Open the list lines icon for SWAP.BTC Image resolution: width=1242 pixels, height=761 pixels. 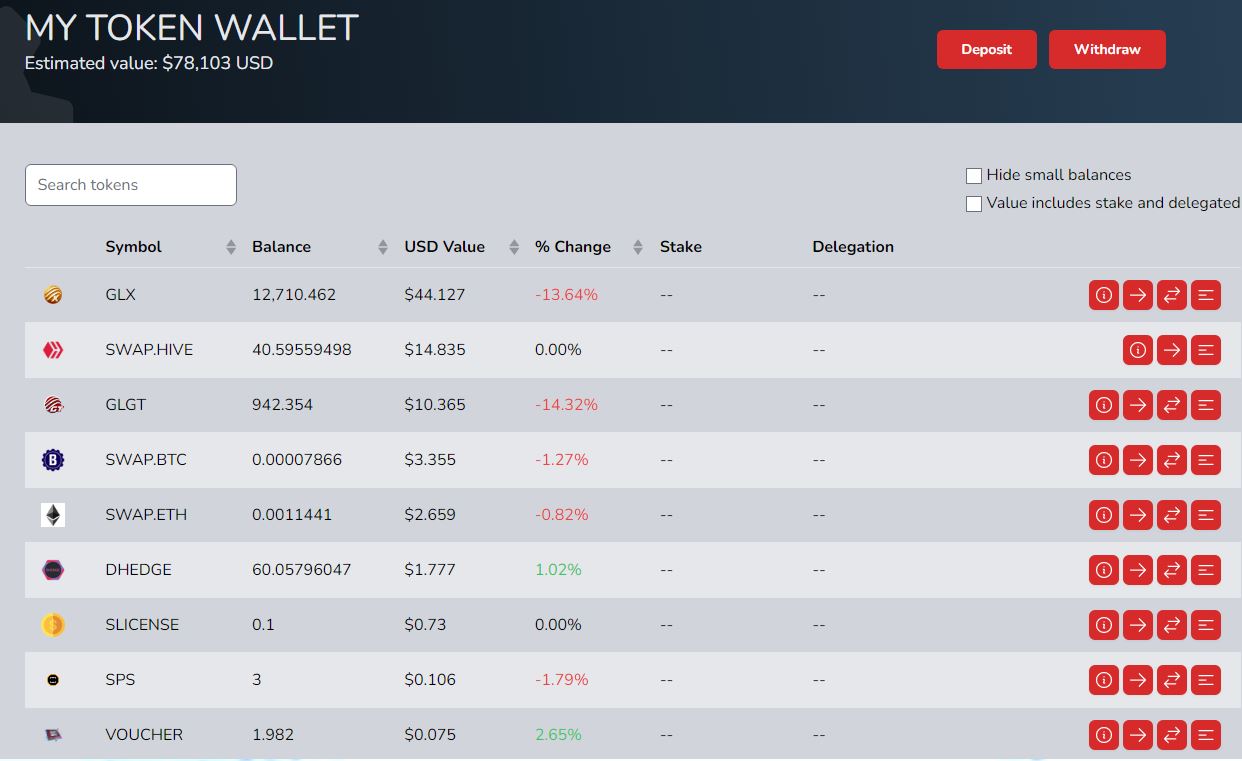[1206, 460]
